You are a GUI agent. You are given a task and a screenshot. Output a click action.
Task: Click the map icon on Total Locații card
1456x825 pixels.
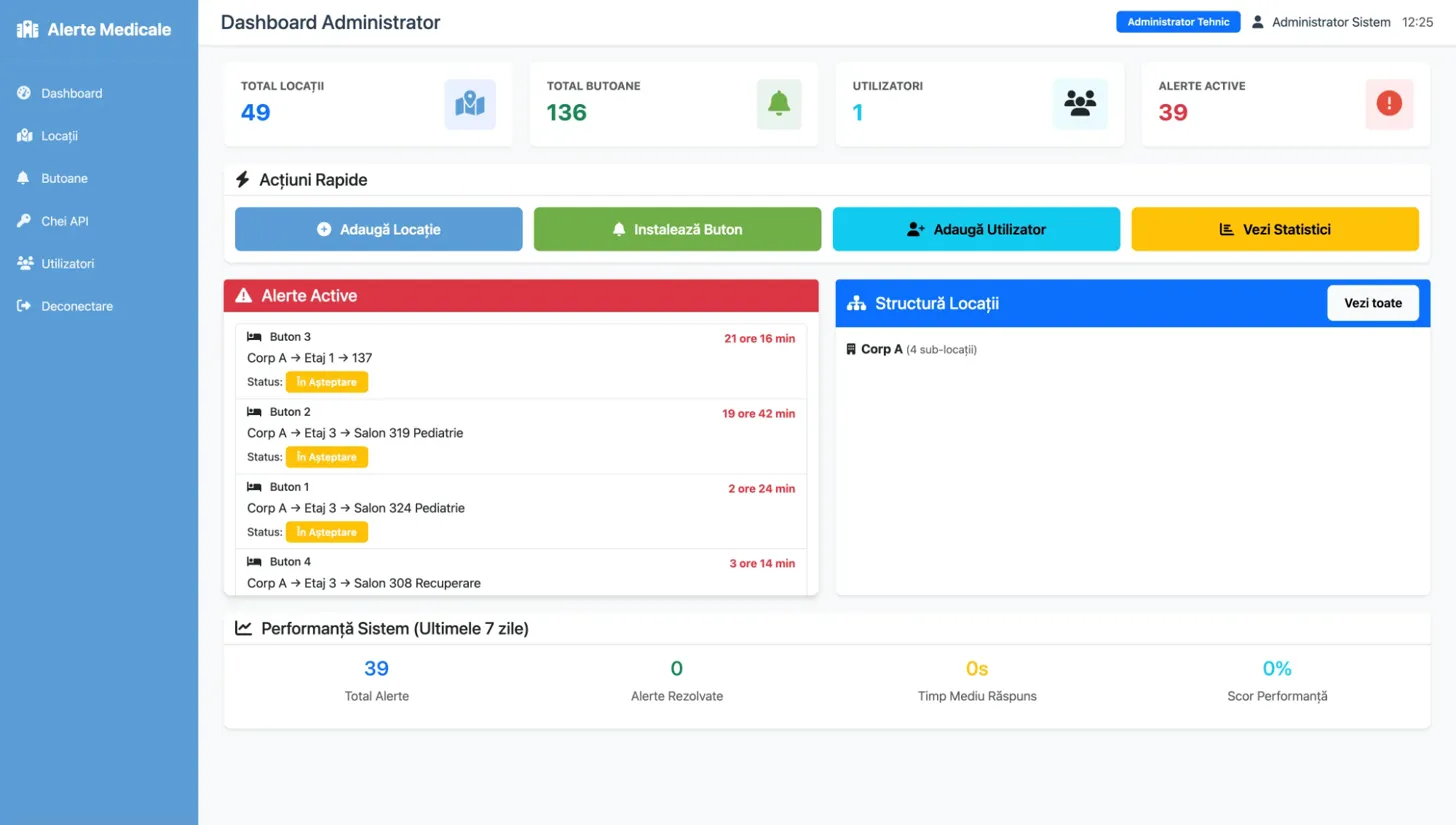click(469, 104)
